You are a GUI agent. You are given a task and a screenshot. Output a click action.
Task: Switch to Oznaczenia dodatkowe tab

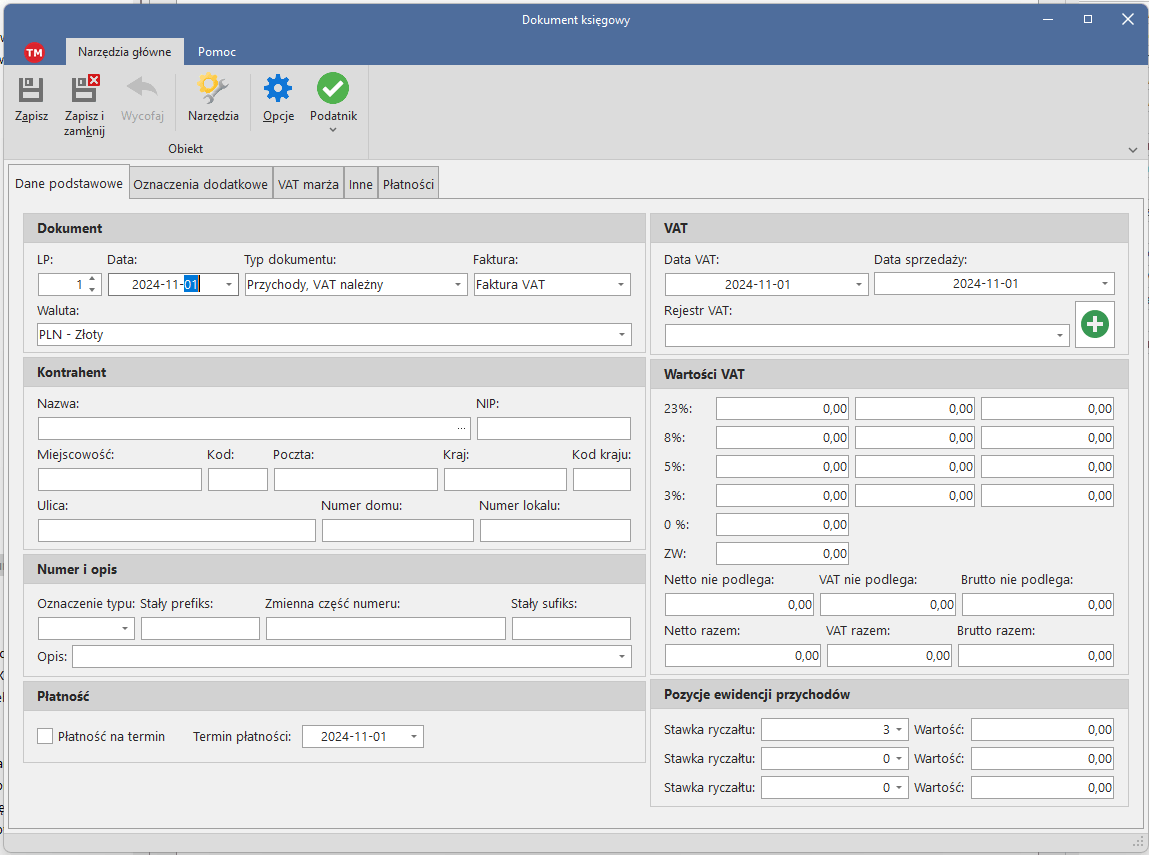[x=200, y=185]
